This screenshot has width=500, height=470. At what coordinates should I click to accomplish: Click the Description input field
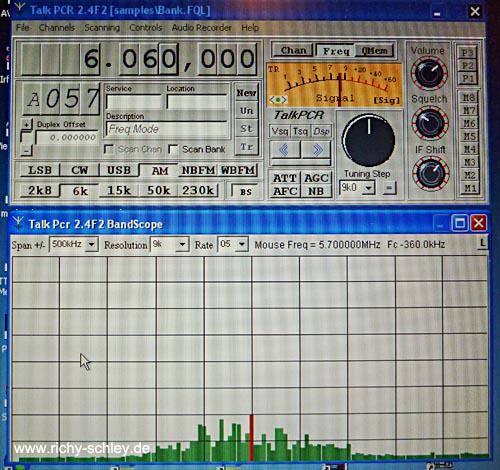point(166,129)
